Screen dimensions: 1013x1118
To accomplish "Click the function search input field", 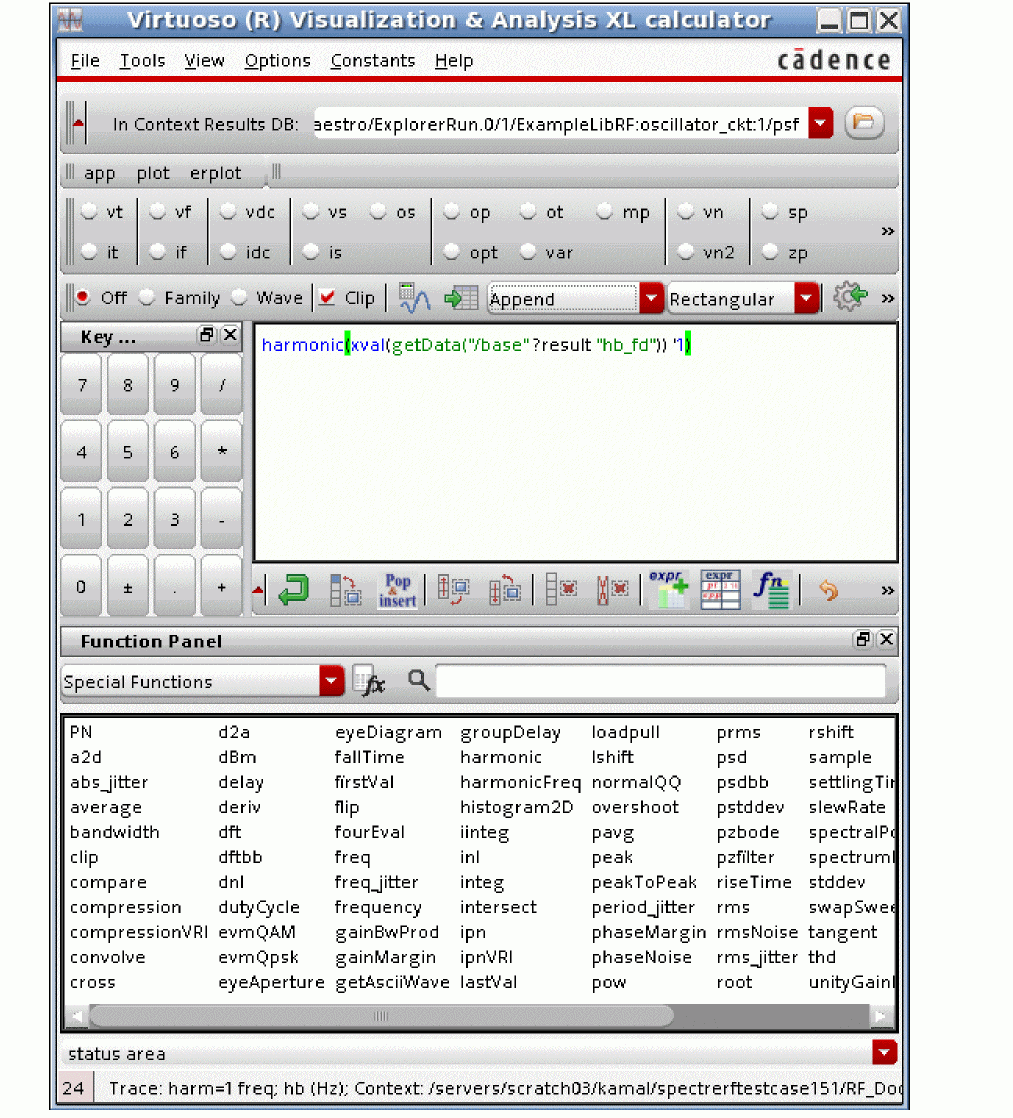I will 661,681.
